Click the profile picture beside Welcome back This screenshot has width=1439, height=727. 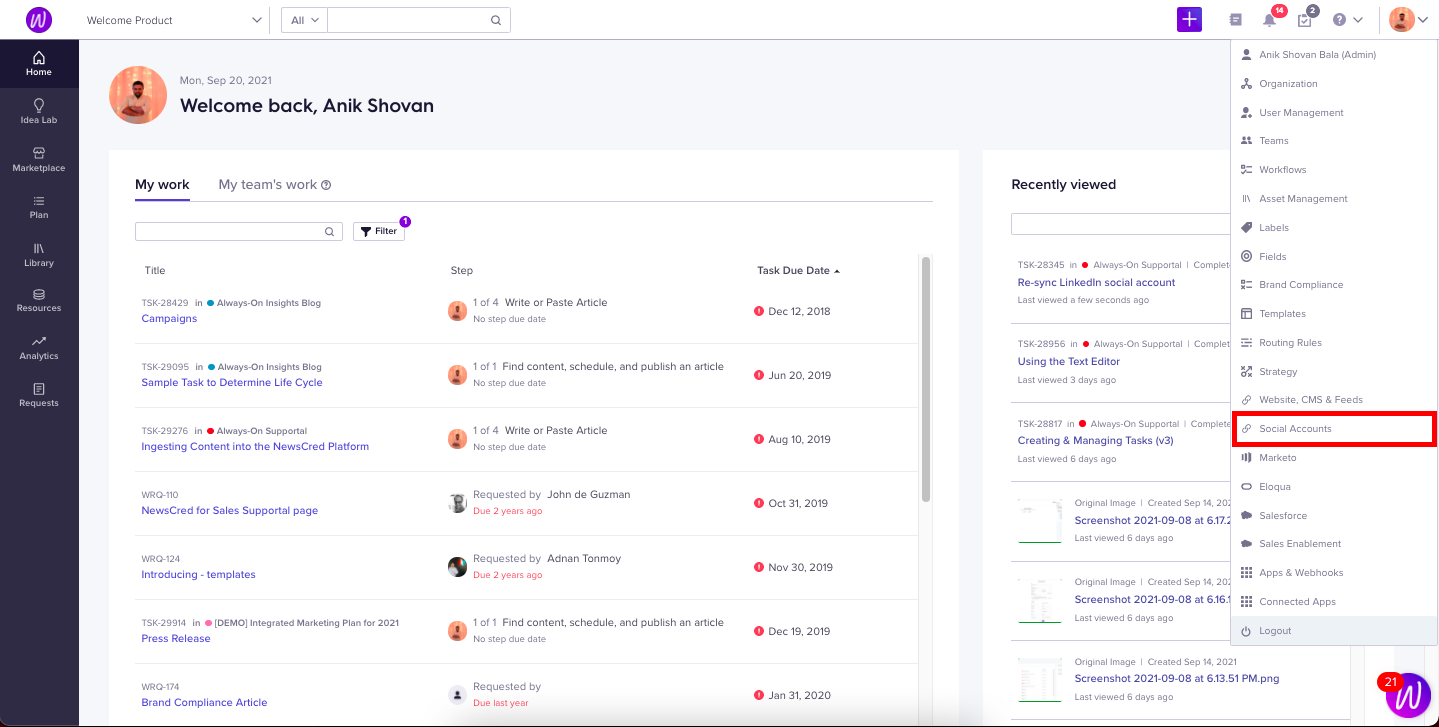click(138, 95)
